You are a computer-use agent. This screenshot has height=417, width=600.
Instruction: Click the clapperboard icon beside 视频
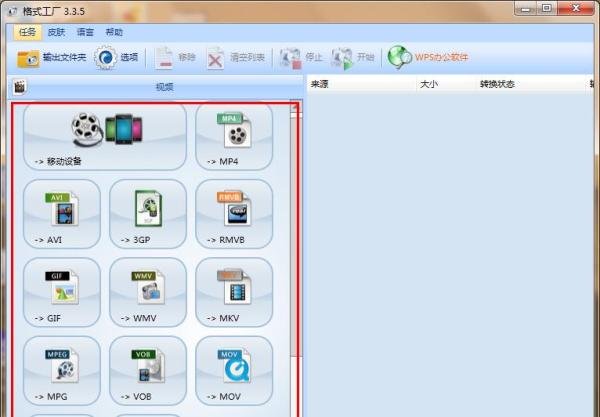pos(19,87)
